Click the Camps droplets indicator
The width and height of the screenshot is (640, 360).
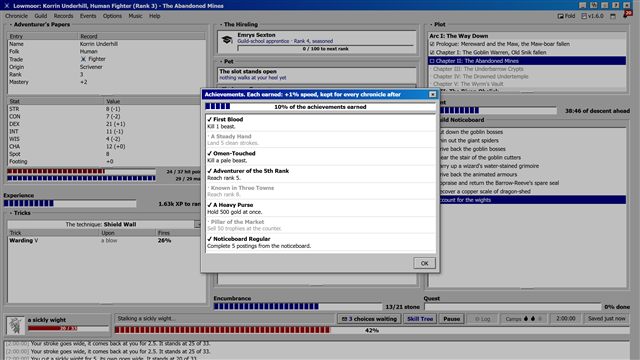(x=524, y=319)
